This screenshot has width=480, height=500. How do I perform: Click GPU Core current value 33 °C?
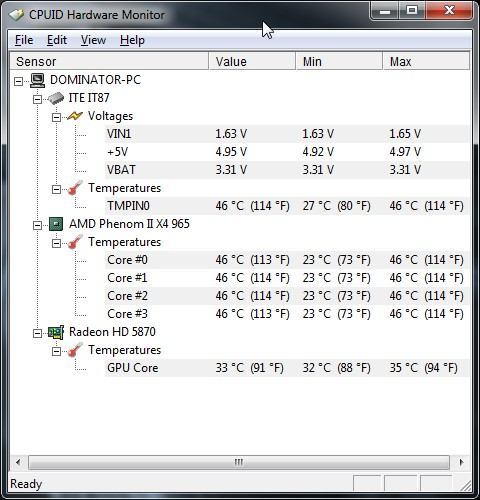tap(249, 368)
